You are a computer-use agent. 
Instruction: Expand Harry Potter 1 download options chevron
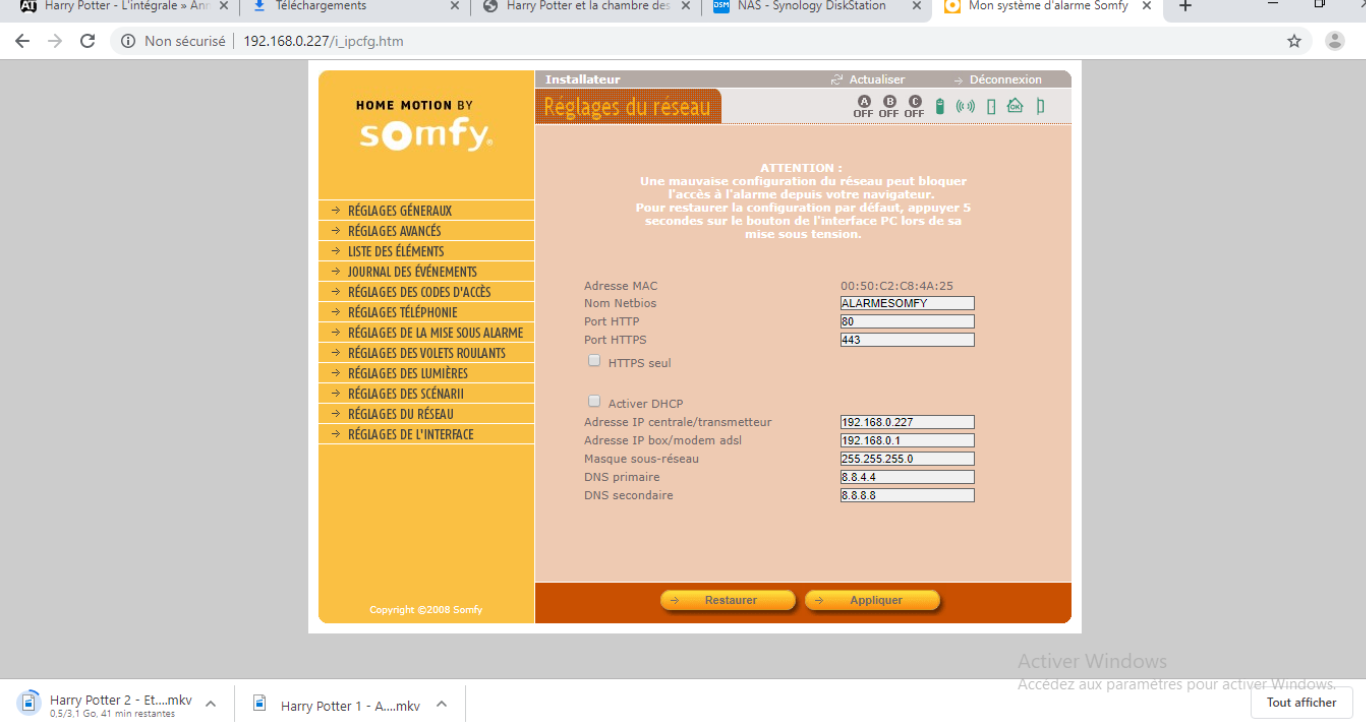point(441,704)
